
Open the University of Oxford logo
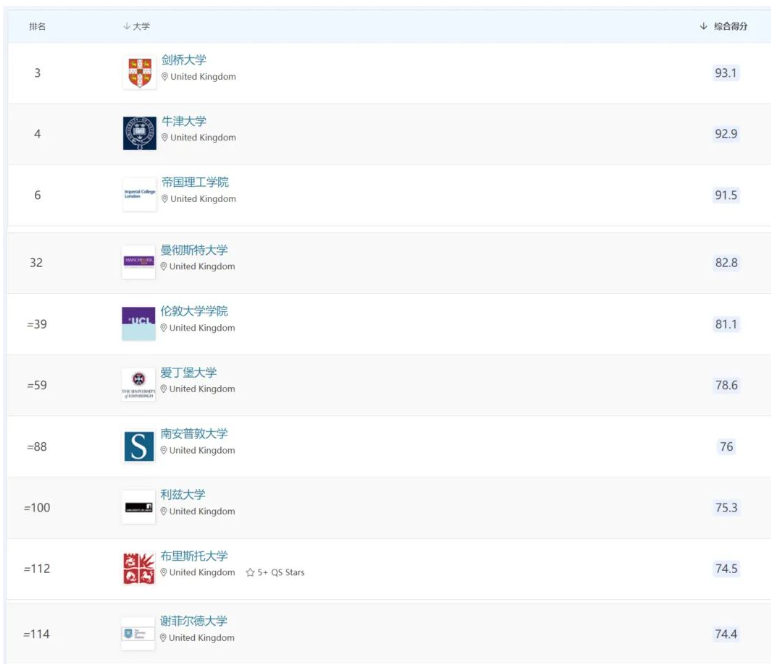pos(140,133)
